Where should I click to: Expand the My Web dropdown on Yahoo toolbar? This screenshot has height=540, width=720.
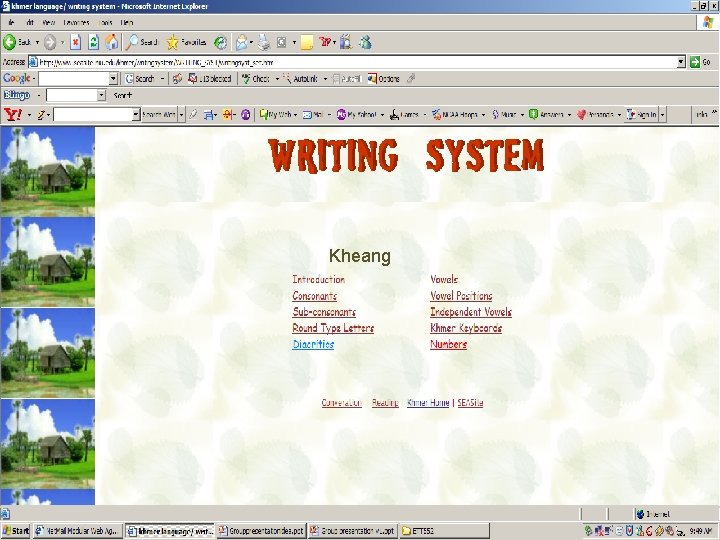(x=295, y=115)
